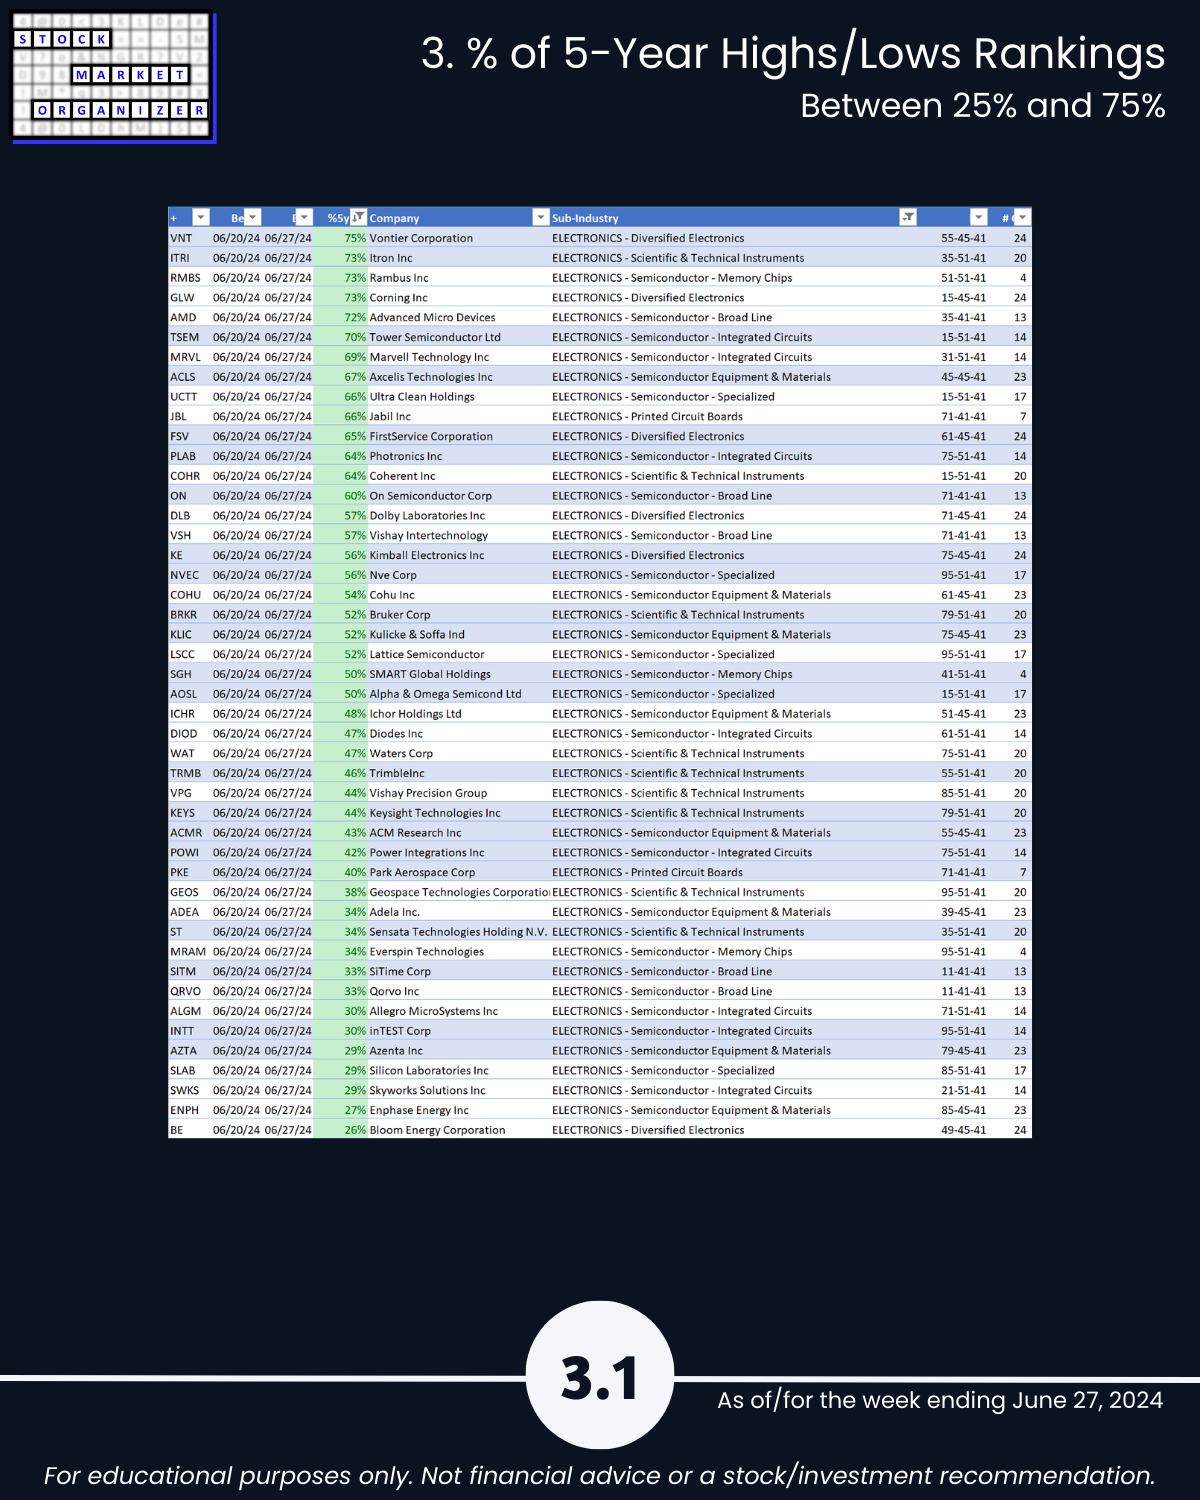
Task: Open the applied Sub-Industry column filter button
Action: click(908, 217)
